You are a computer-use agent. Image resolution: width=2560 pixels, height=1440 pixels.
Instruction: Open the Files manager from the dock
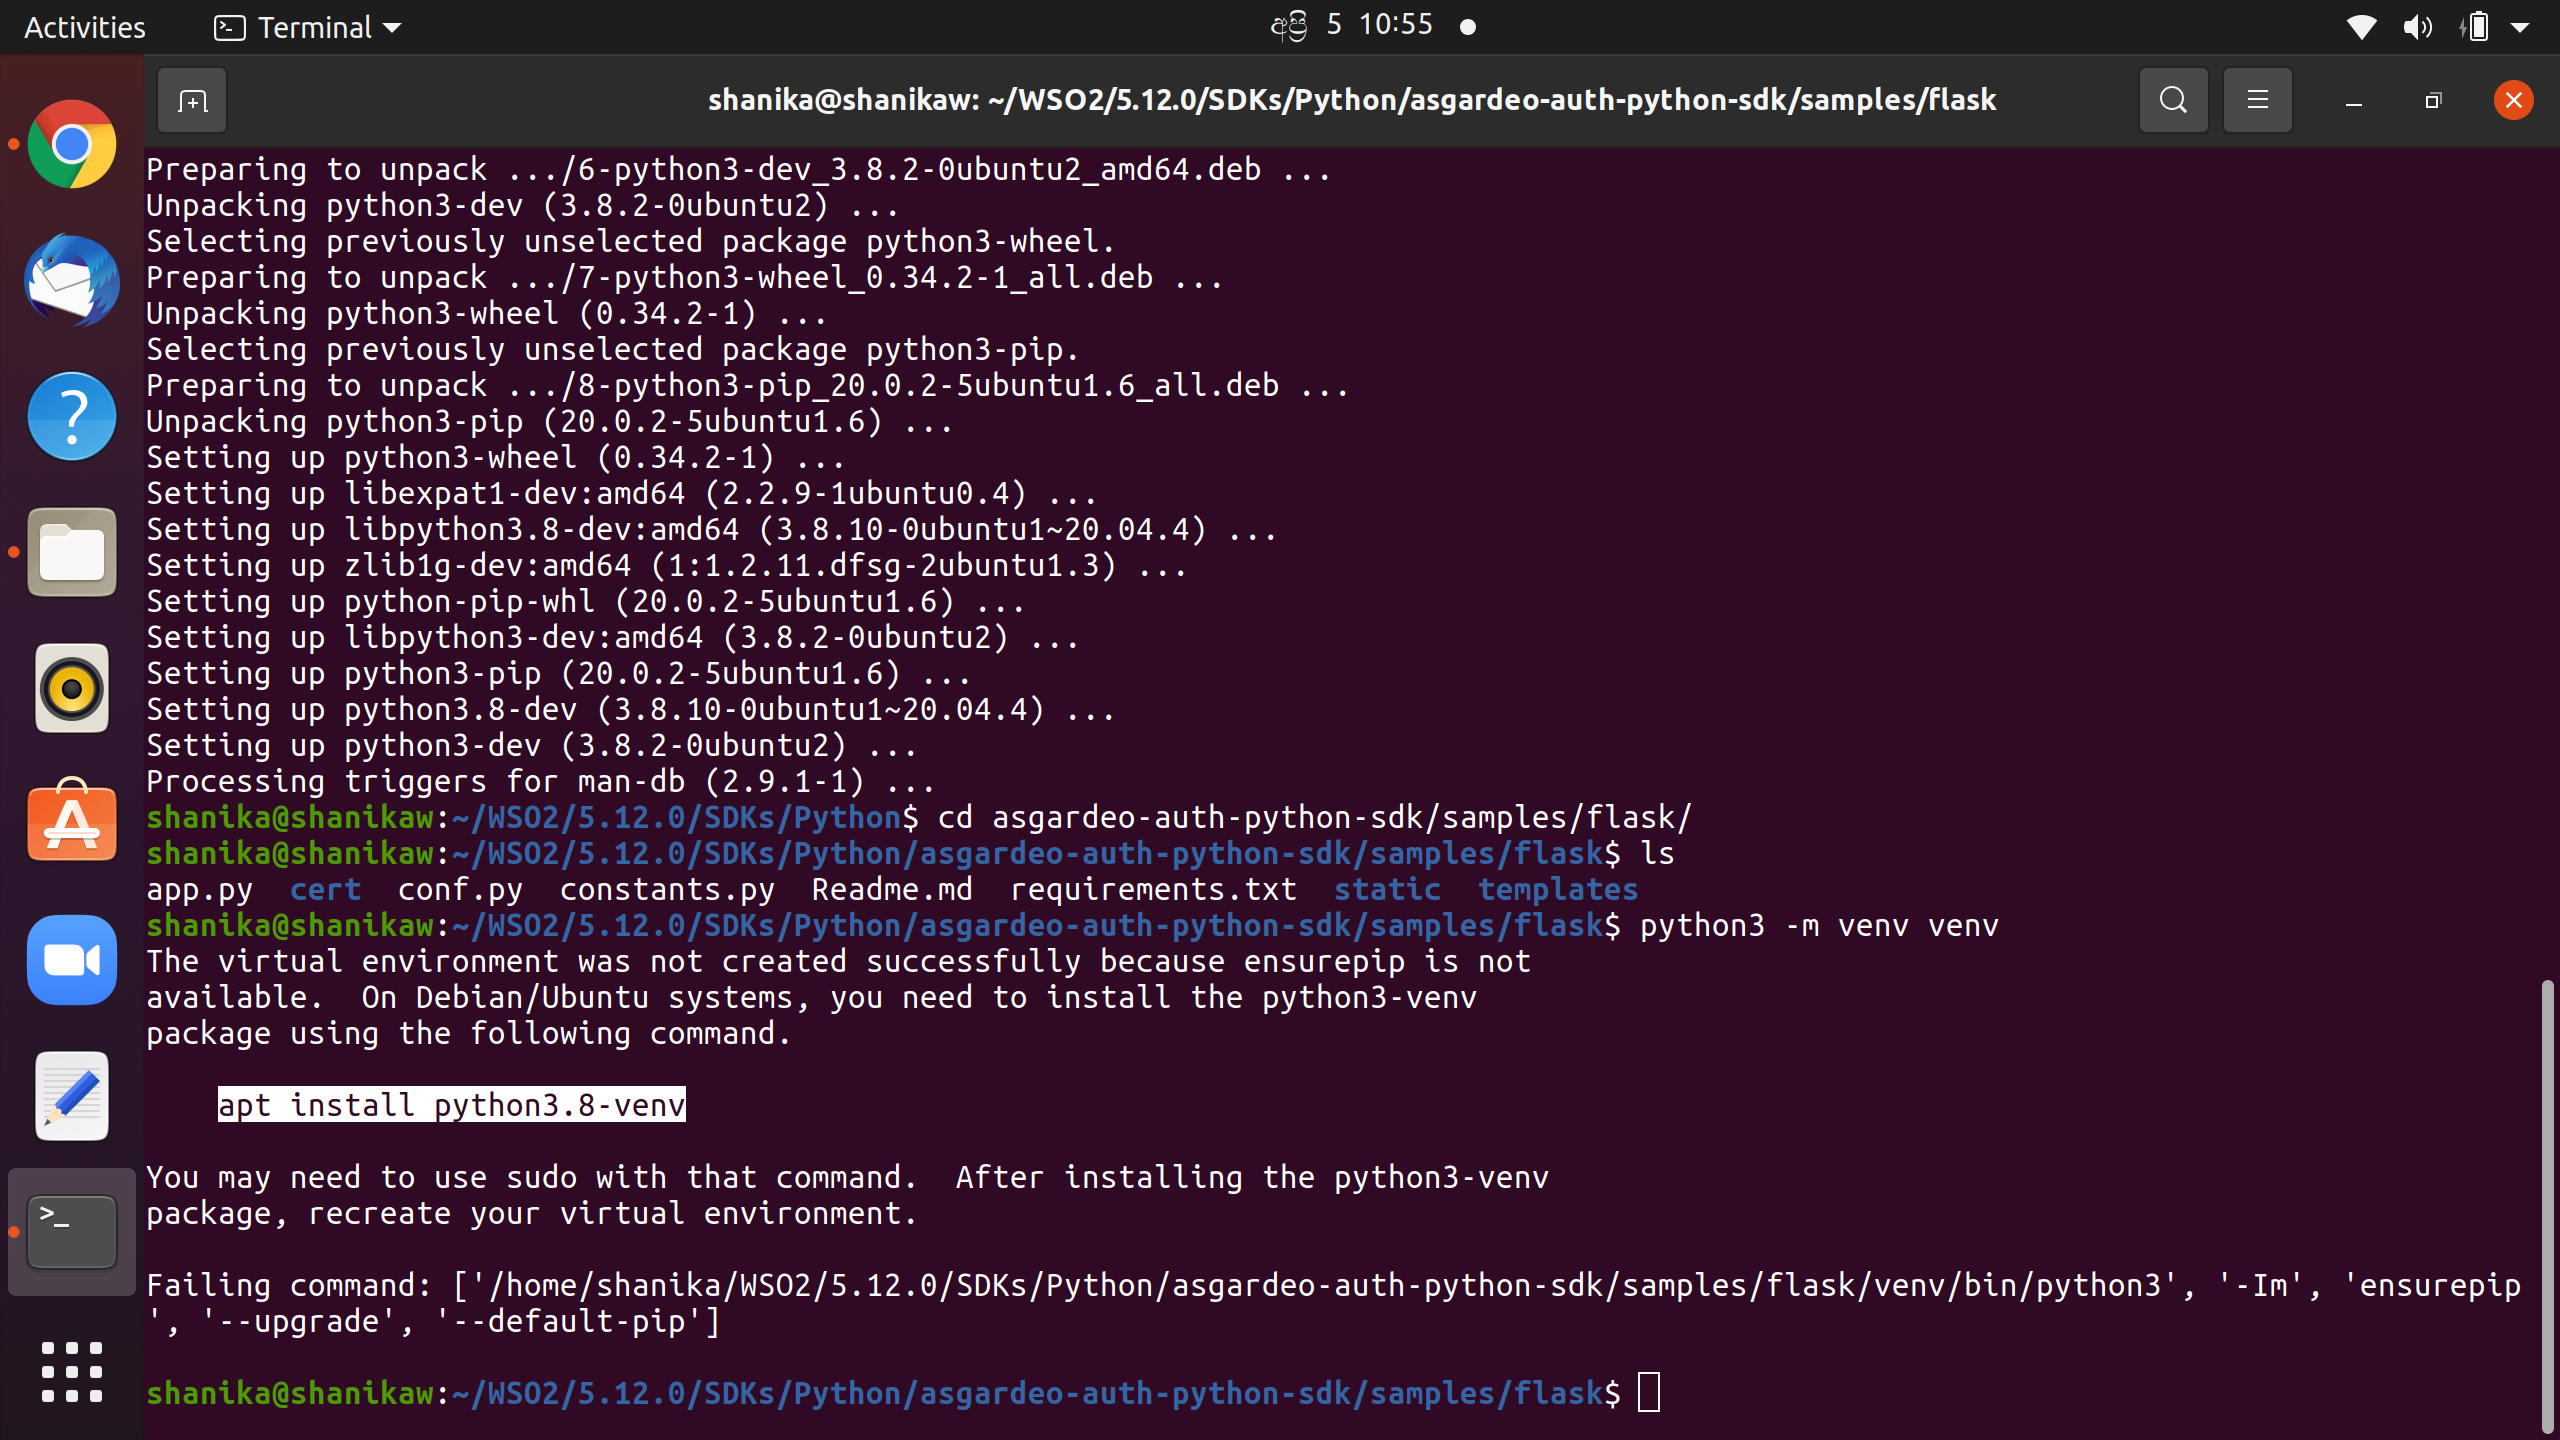point(72,552)
